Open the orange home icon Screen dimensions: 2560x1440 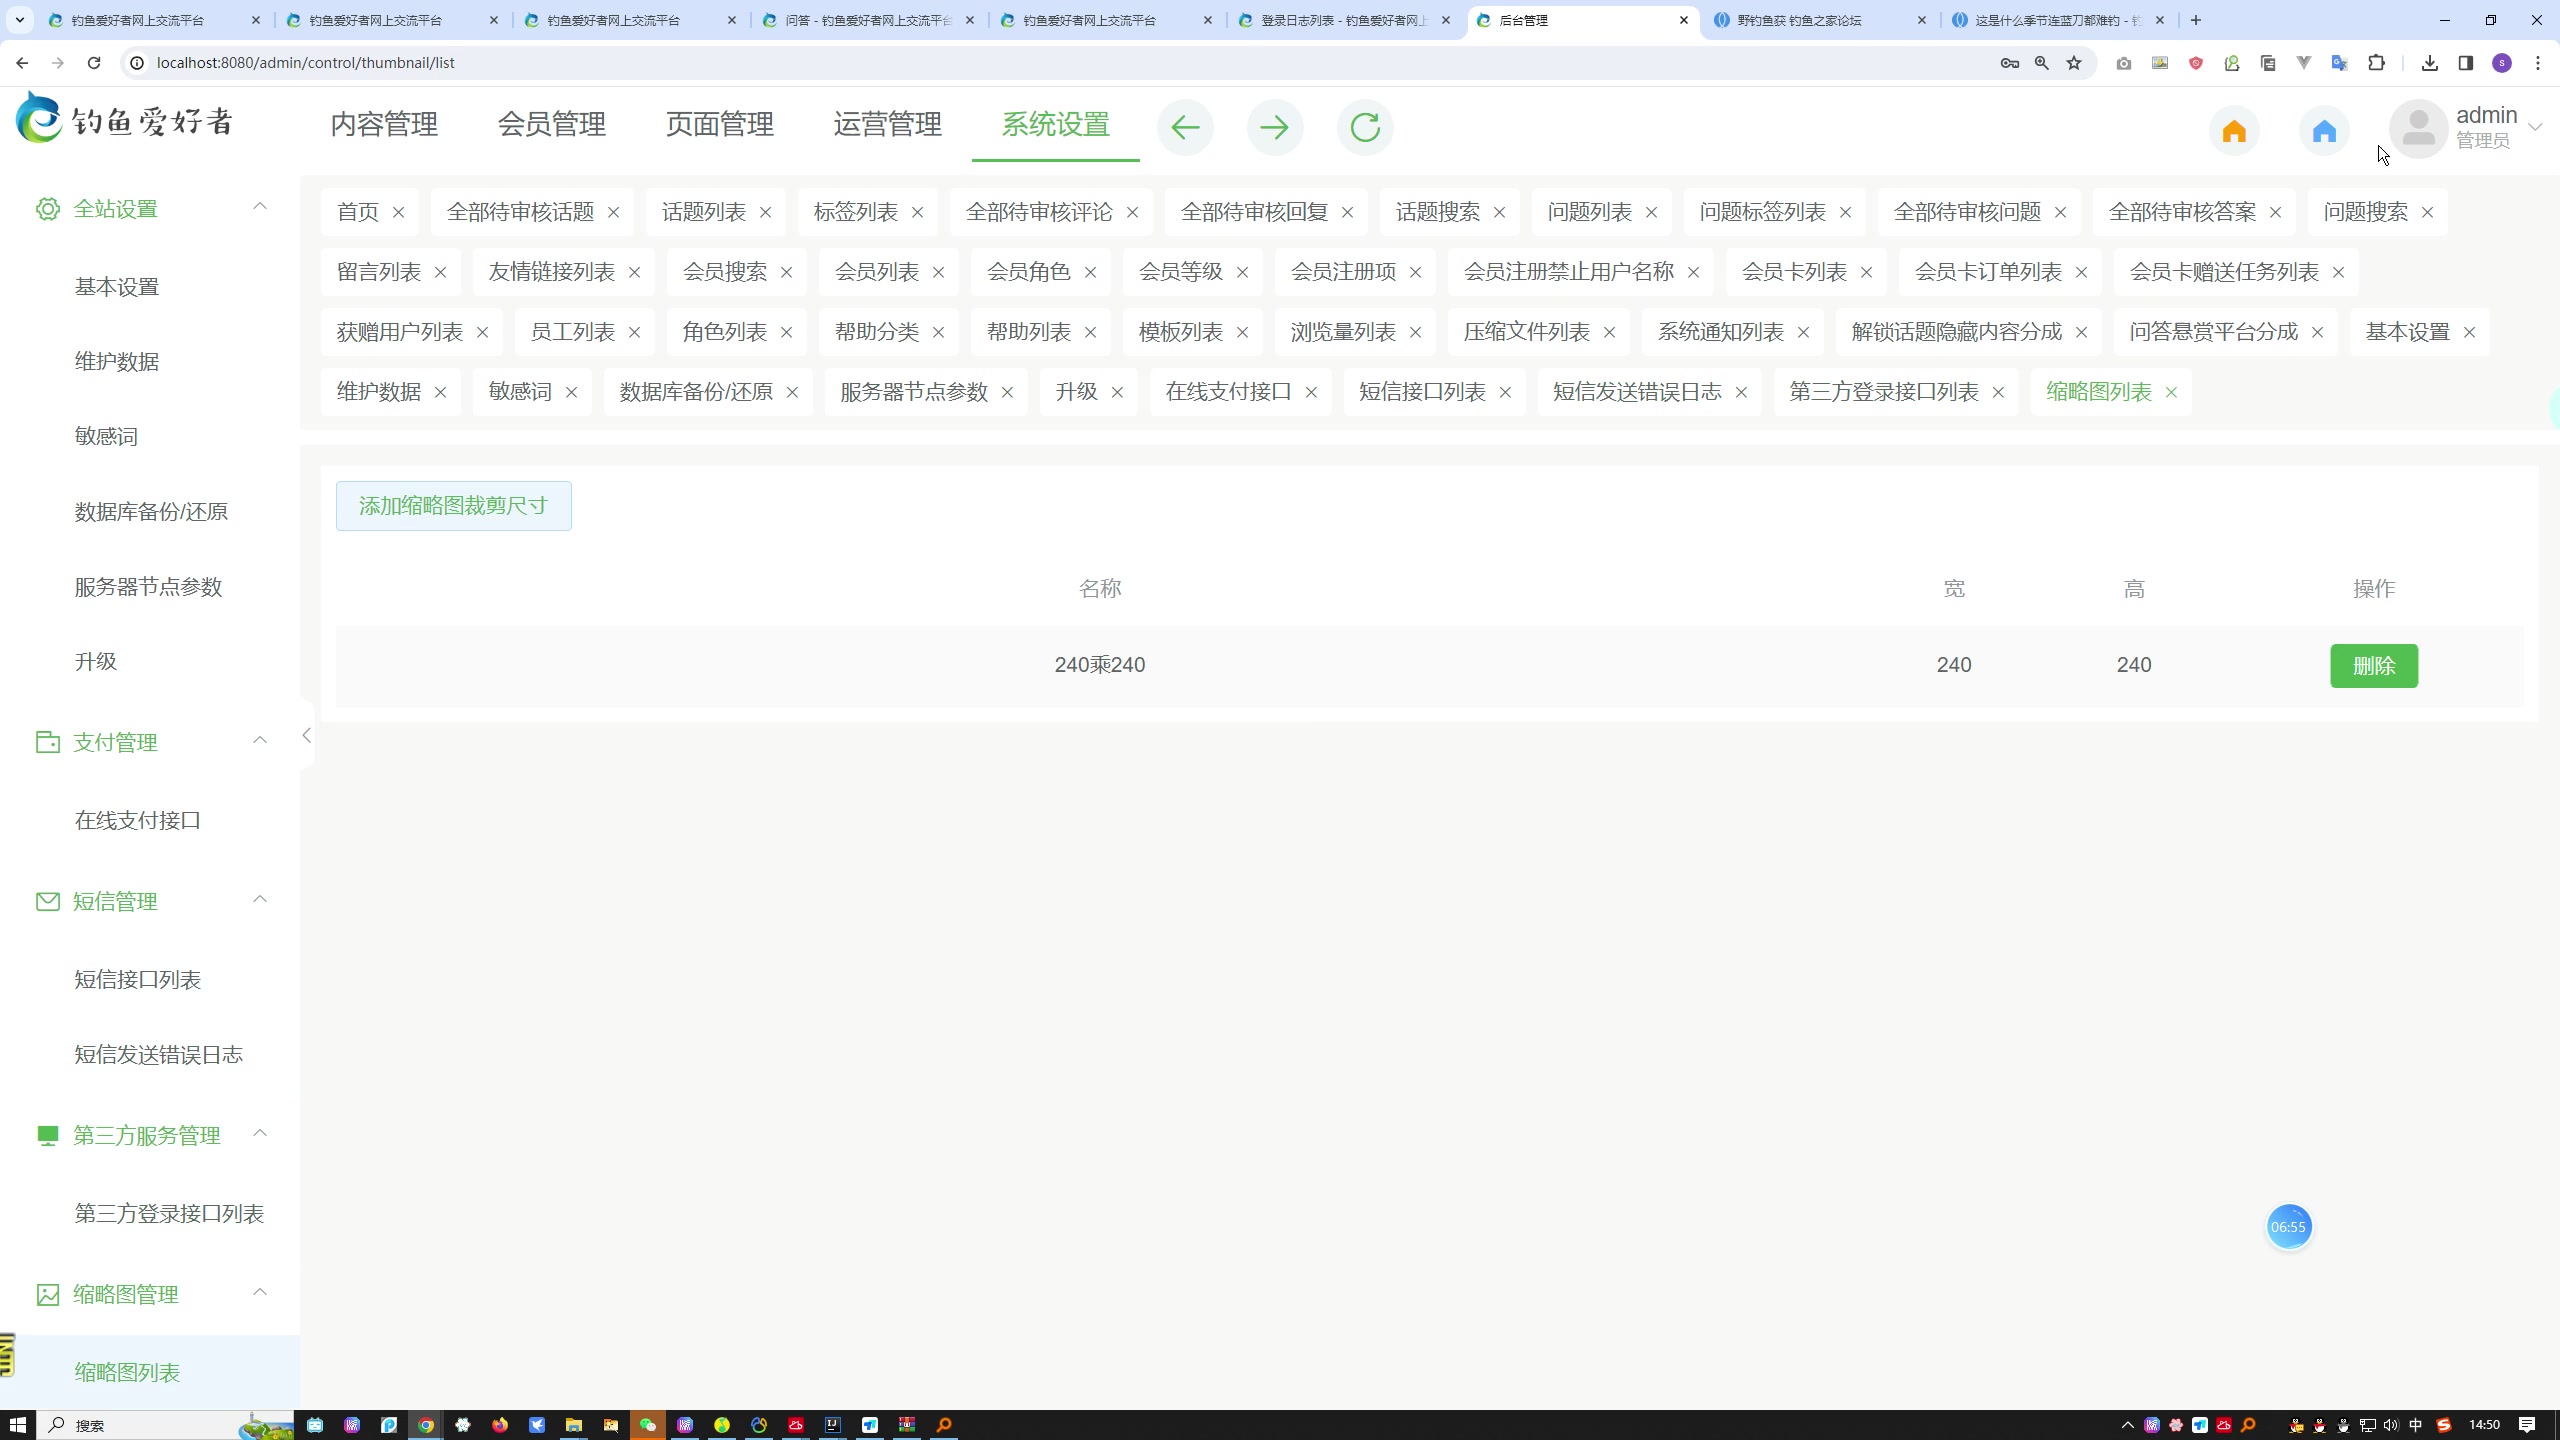coord(2234,131)
